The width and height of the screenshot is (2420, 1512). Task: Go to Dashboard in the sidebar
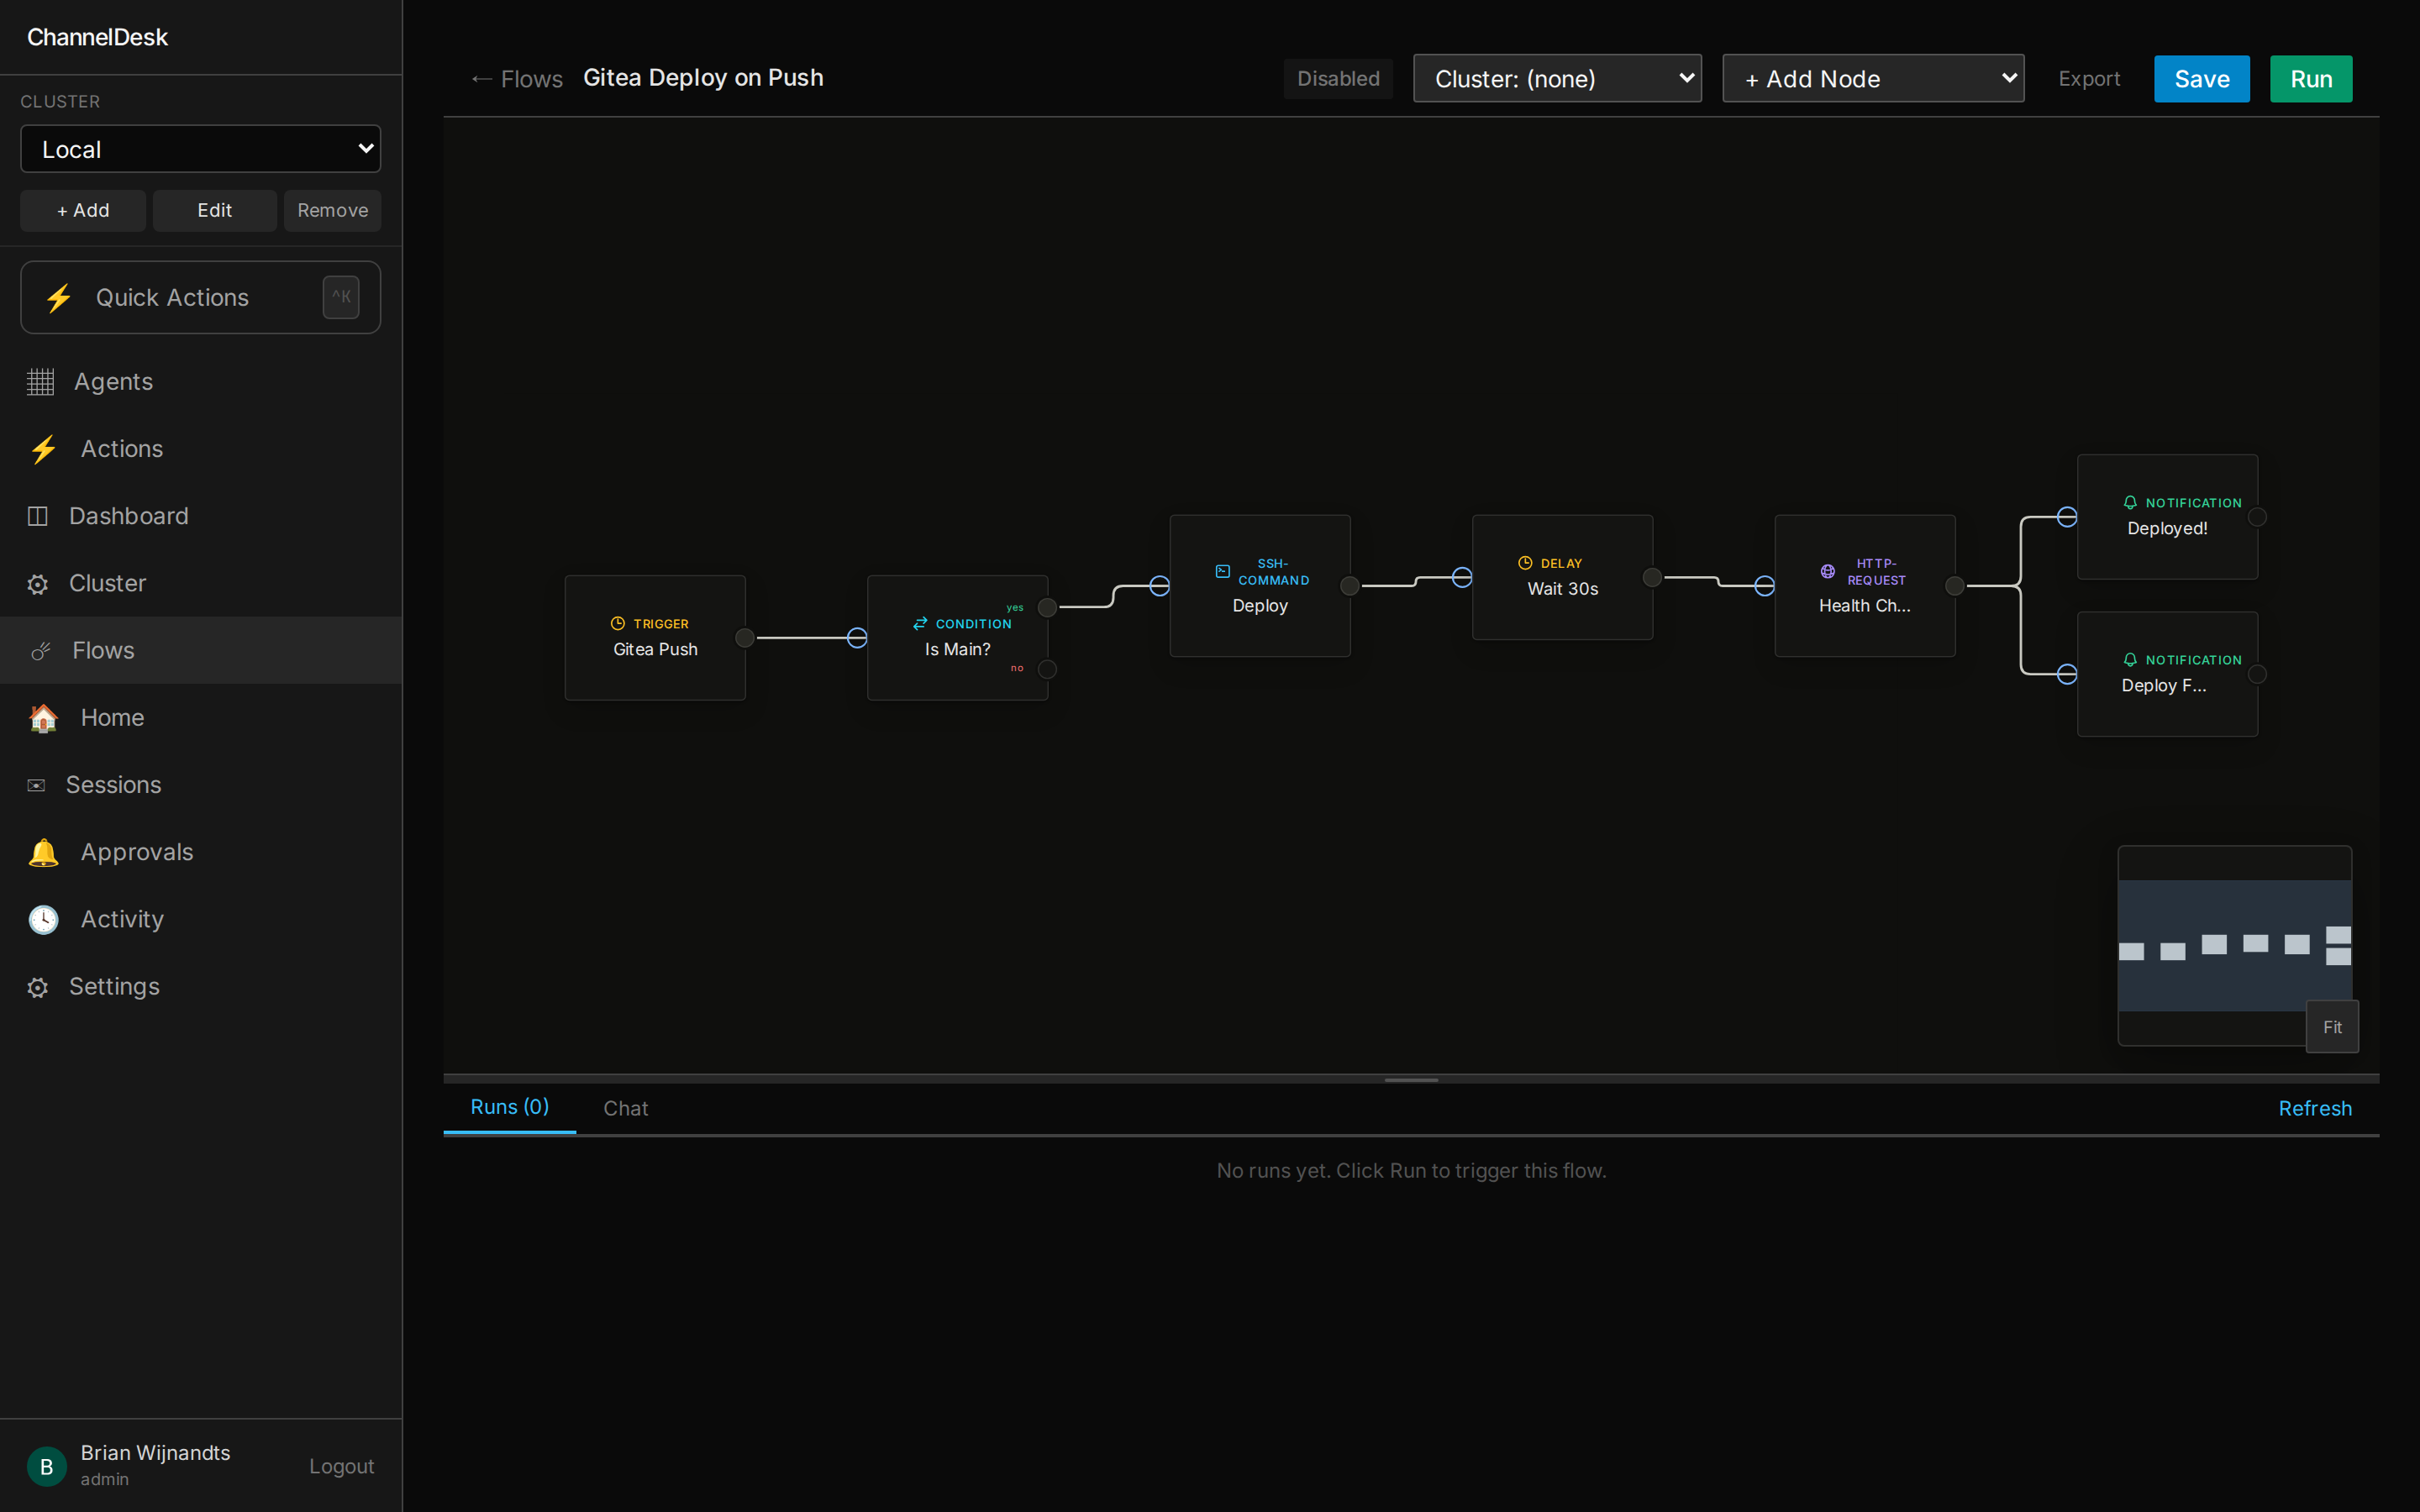[x=201, y=516]
